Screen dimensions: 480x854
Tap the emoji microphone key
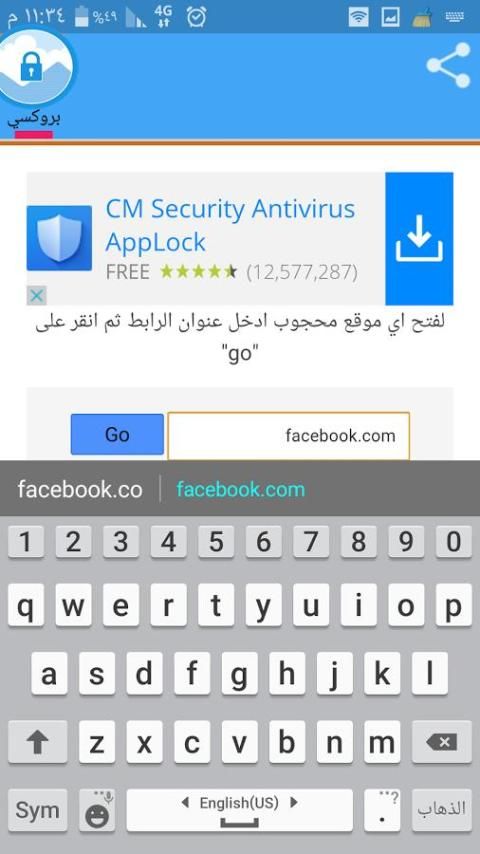pos(97,810)
